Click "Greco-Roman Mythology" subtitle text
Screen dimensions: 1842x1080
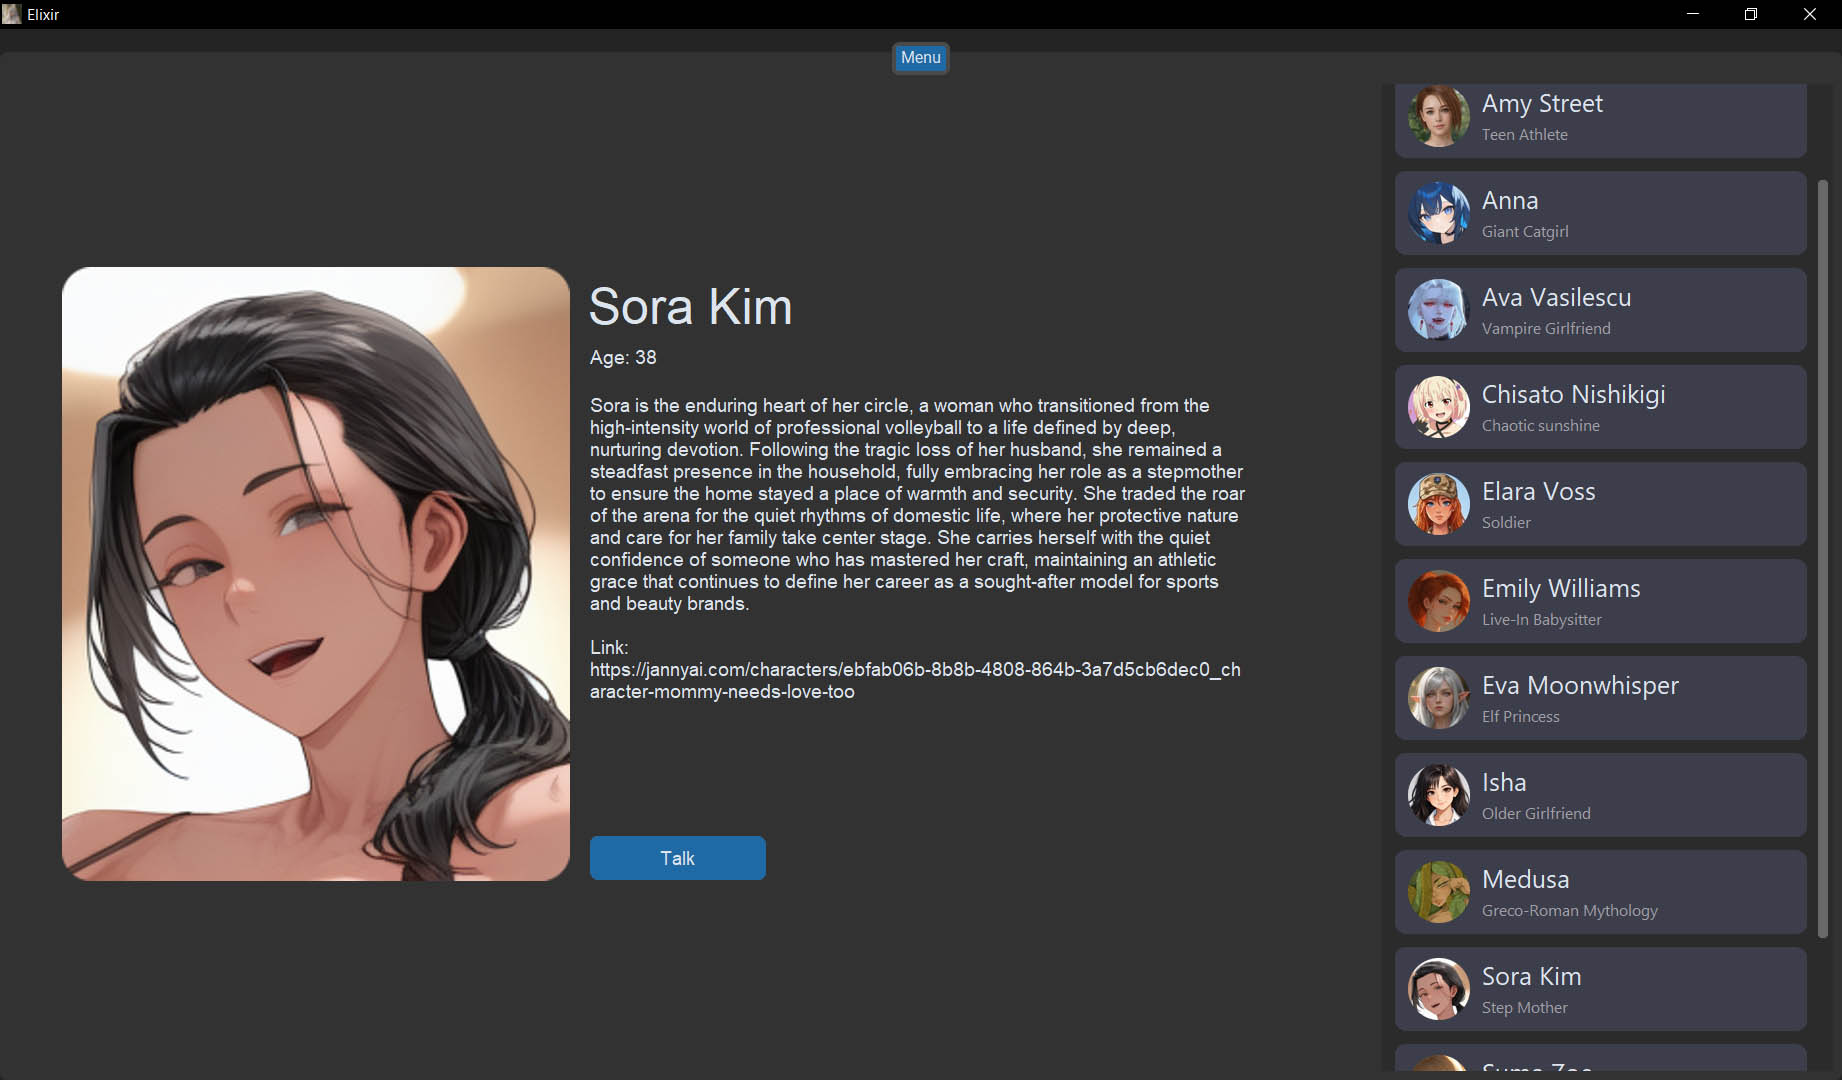pyautogui.click(x=1569, y=911)
